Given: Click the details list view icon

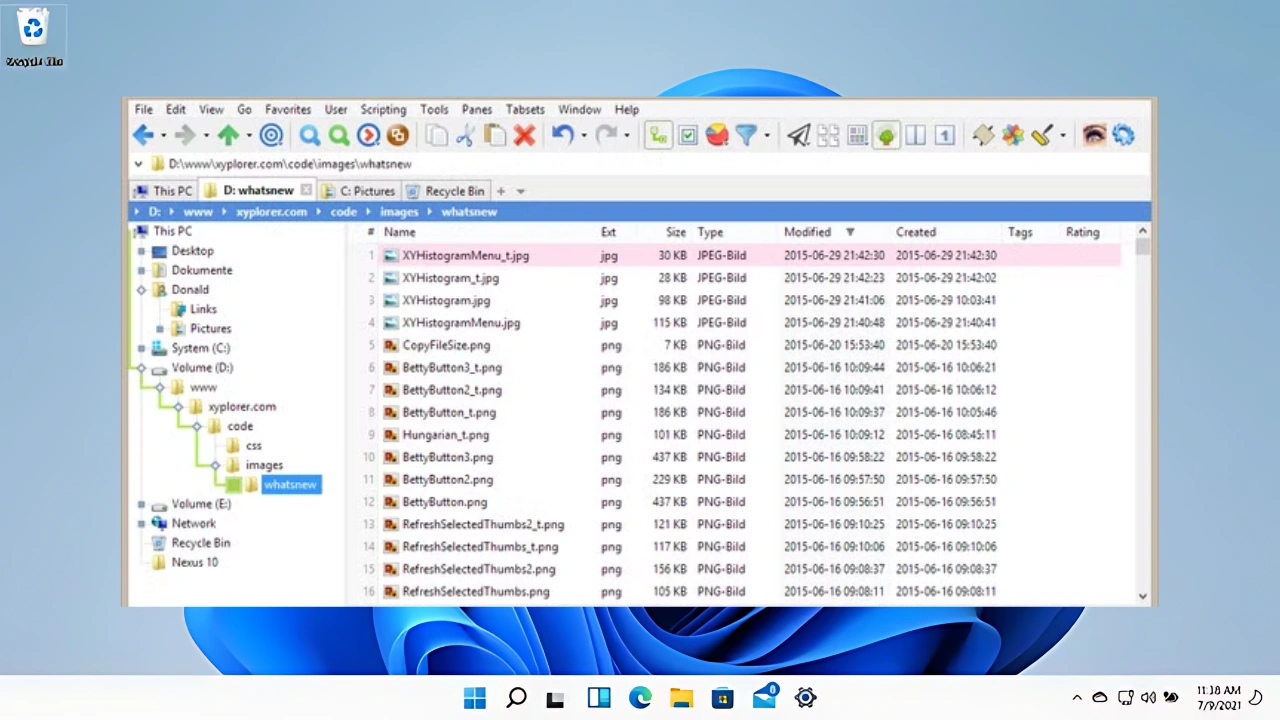Looking at the screenshot, I should [857, 135].
